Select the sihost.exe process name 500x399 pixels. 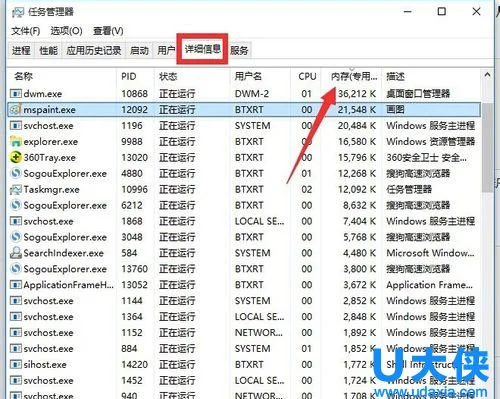(x=45, y=365)
